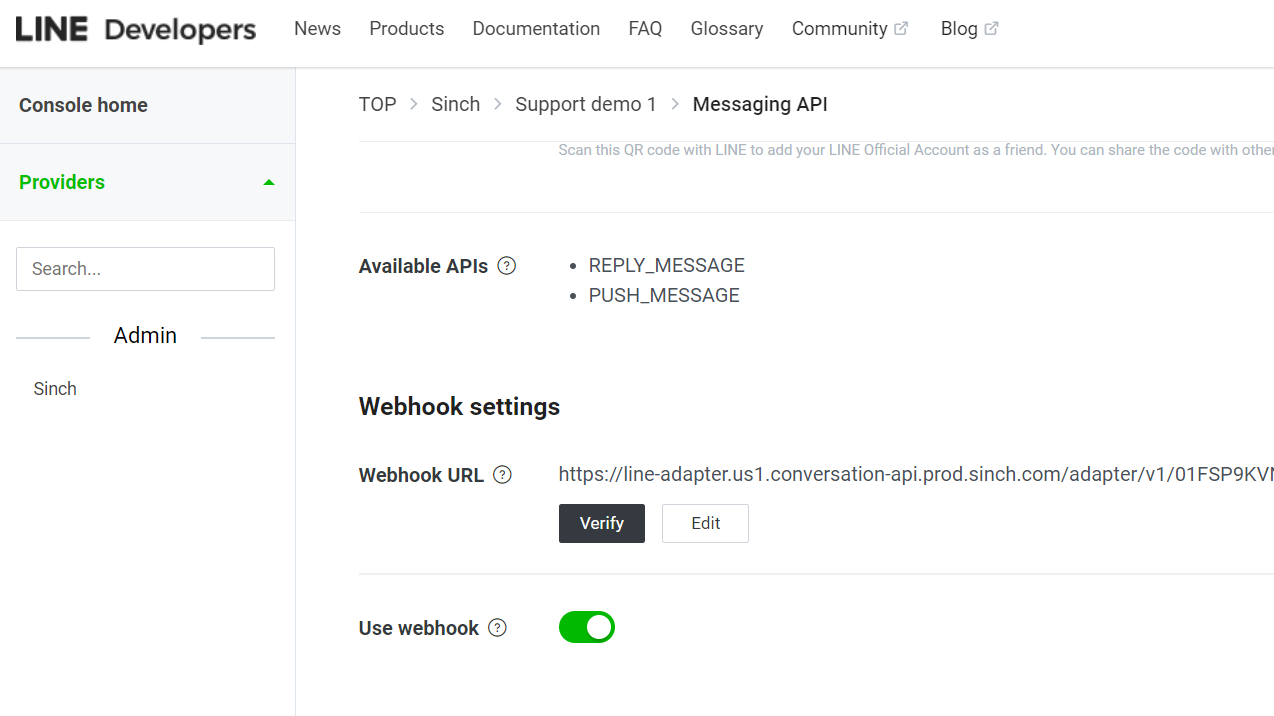The width and height of the screenshot is (1274, 716).
Task: Open Community via its external link icon
Action: pos(902,28)
